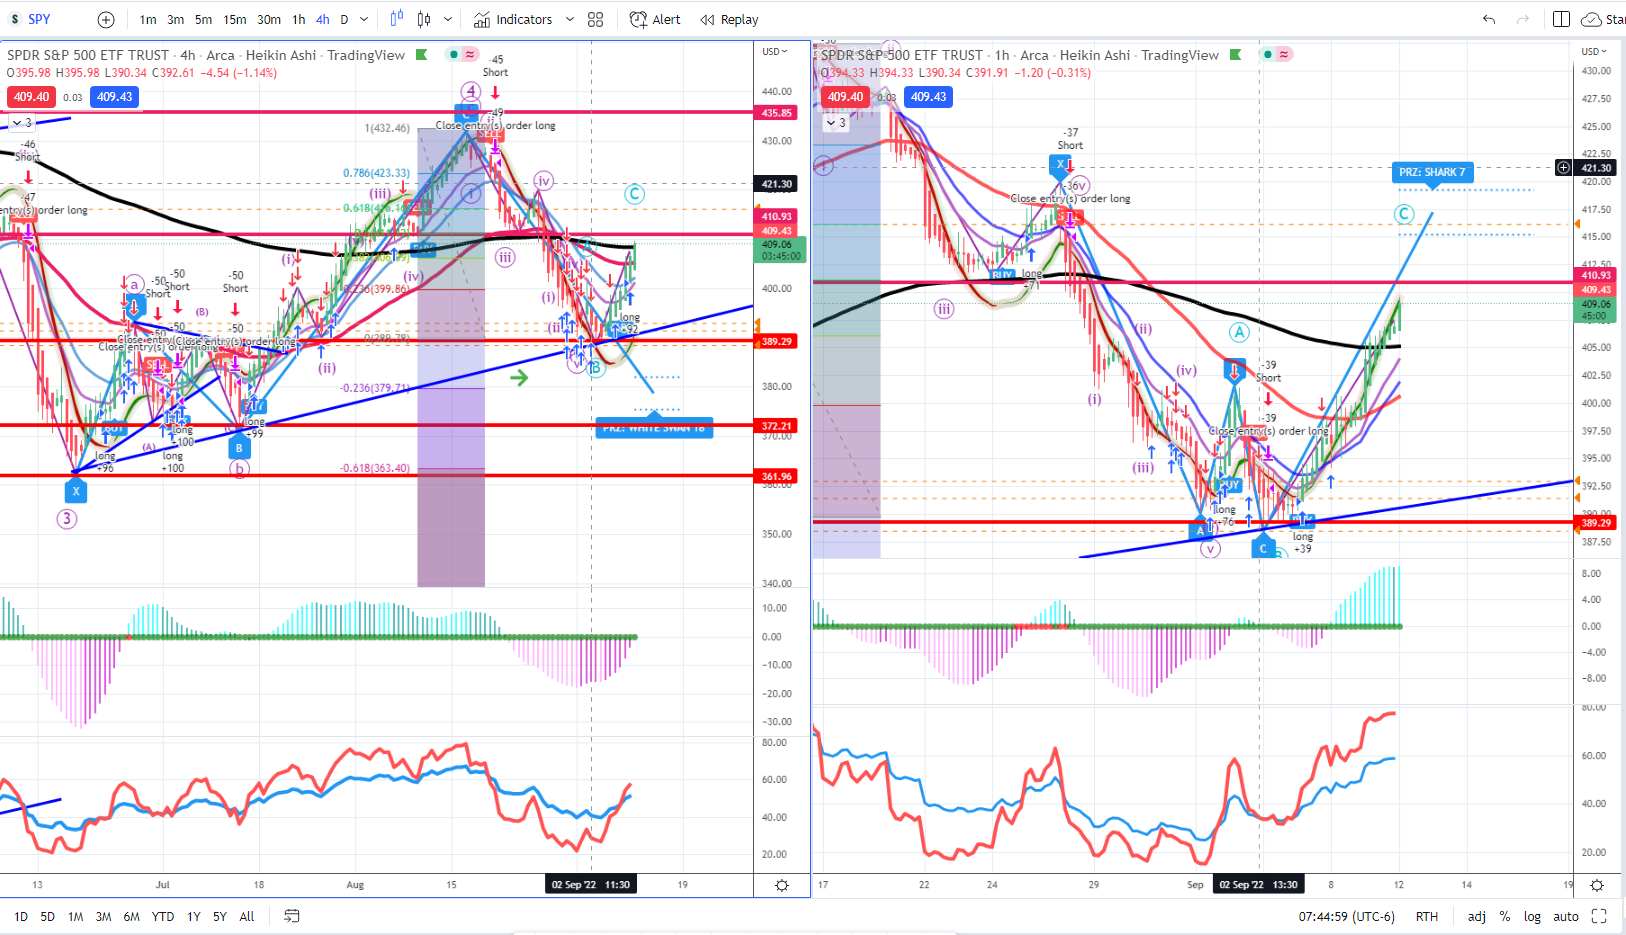Viewport: 1626px width, 935px height.
Task: Open left chart time axis settings gear
Action: (x=782, y=885)
